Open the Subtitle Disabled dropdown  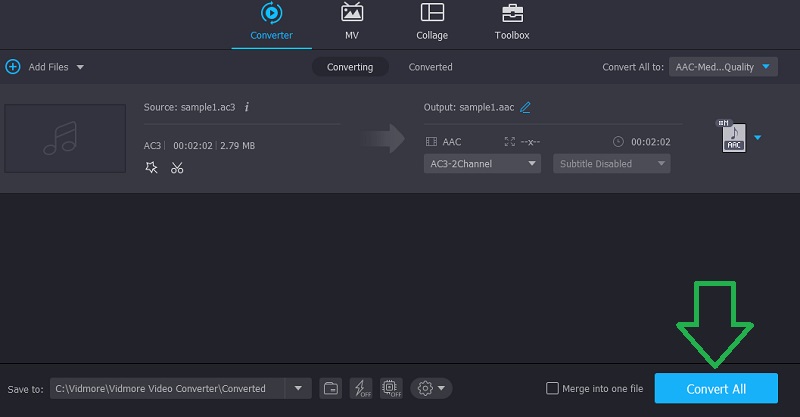click(611, 163)
